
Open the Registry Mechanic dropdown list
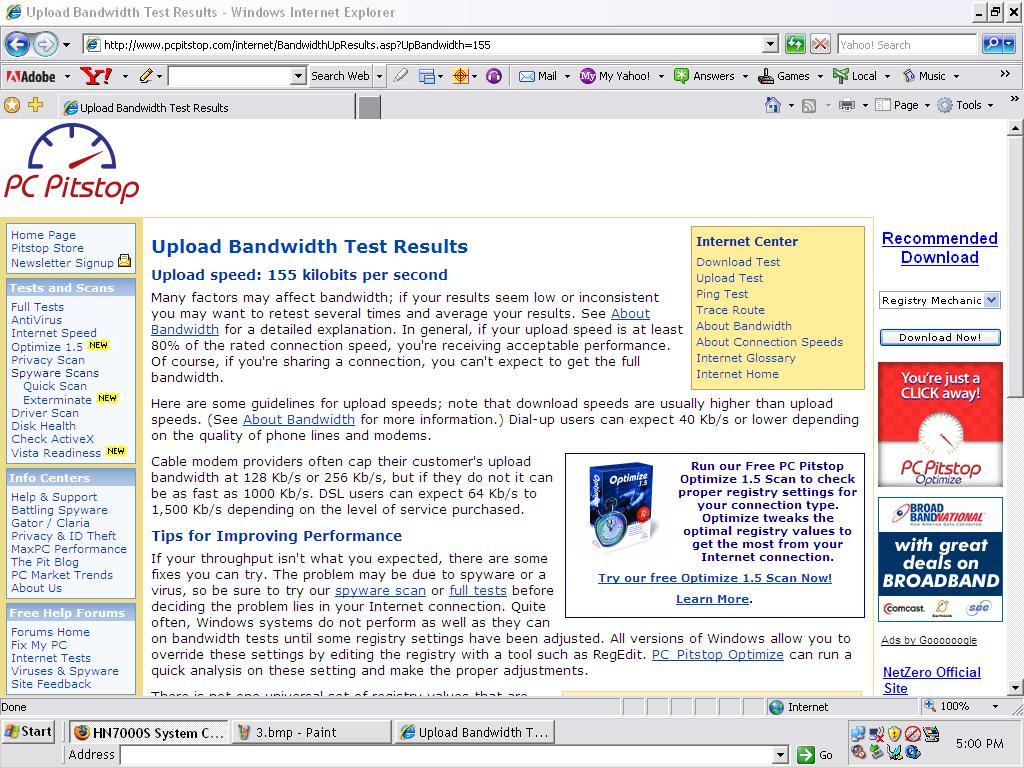tap(991, 300)
